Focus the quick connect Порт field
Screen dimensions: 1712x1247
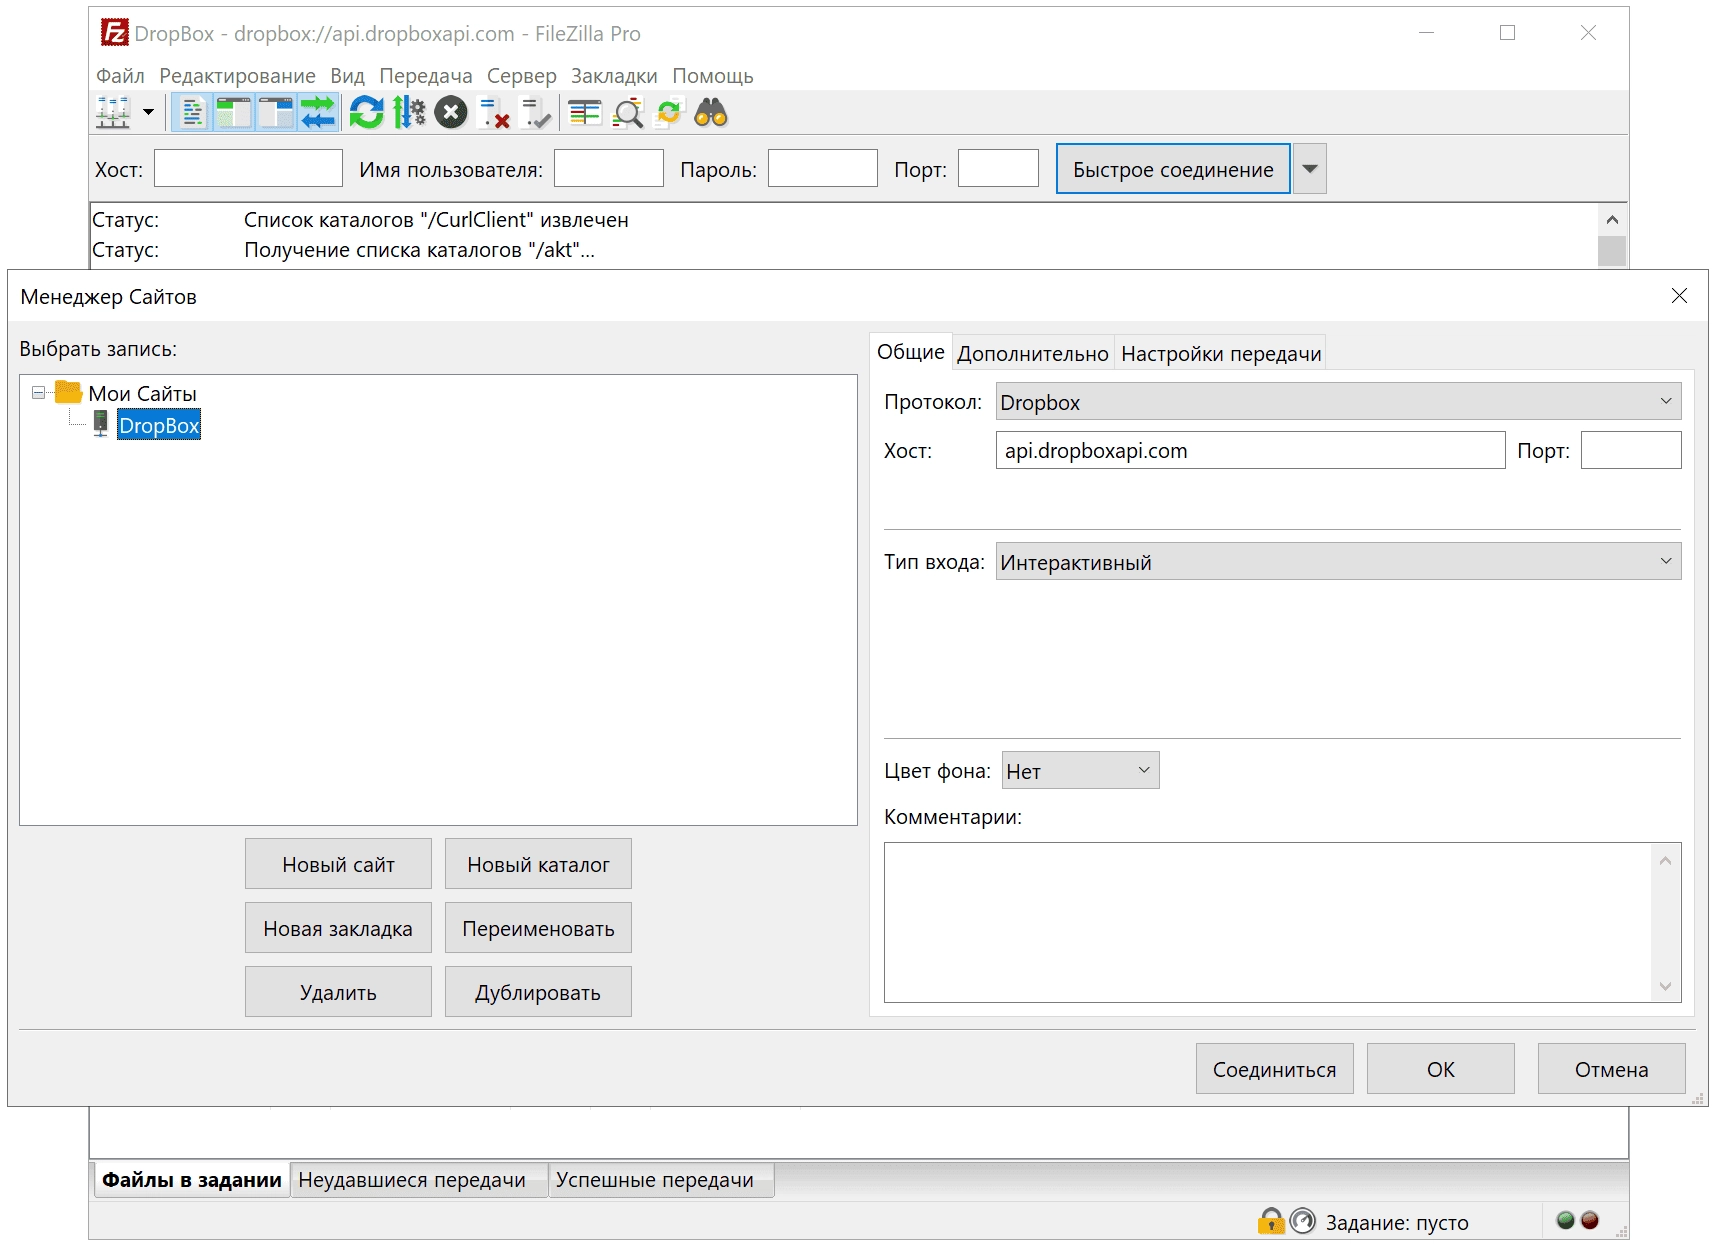(998, 168)
